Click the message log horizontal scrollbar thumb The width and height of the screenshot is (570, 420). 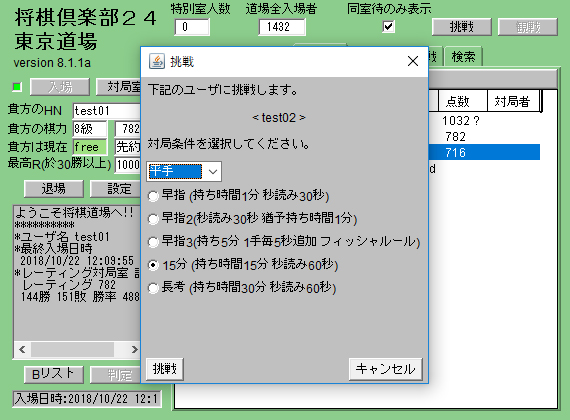pyautogui.click(x=72, y=349)
